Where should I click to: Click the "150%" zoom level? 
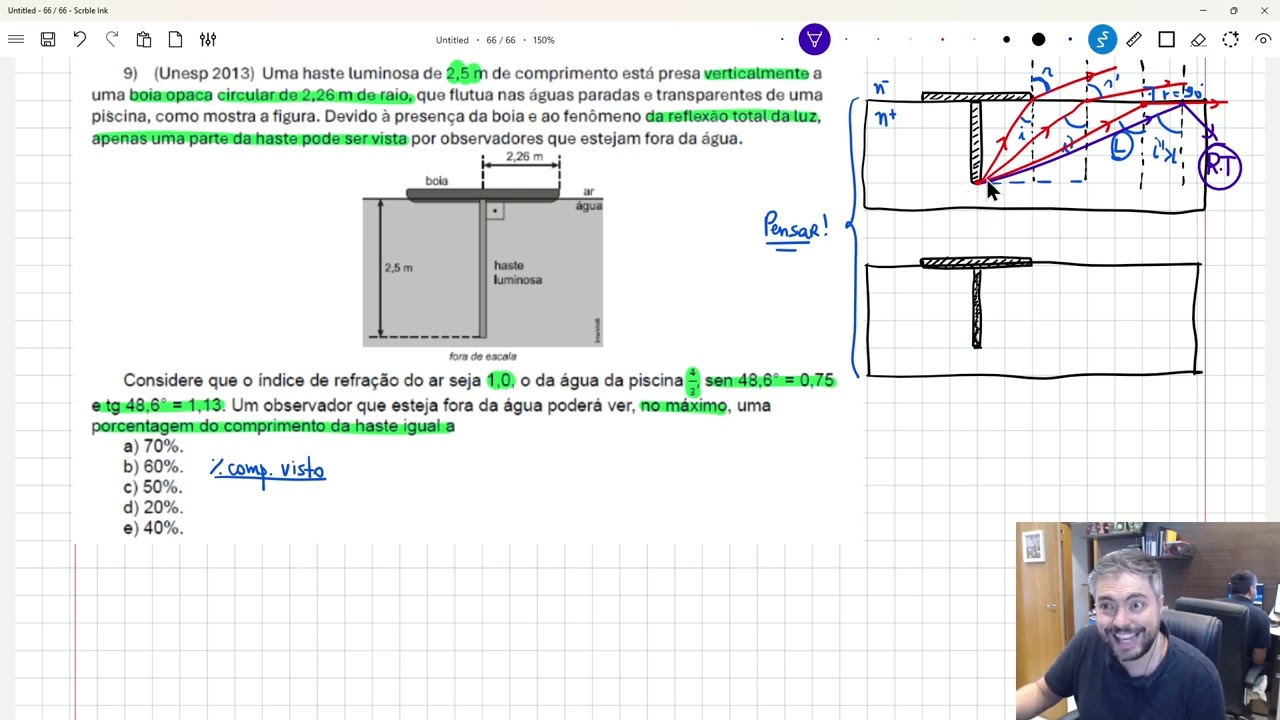click(x=543, y=40)
